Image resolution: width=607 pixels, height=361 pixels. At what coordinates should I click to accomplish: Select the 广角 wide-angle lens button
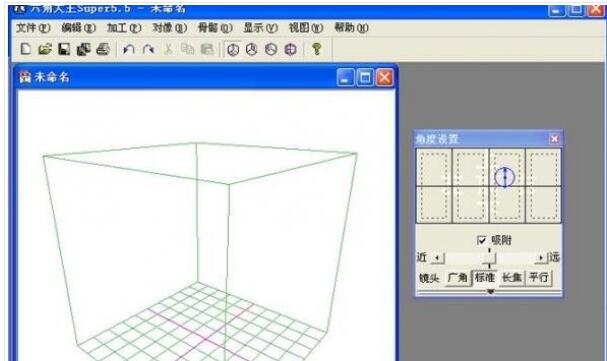coord(458,278)
